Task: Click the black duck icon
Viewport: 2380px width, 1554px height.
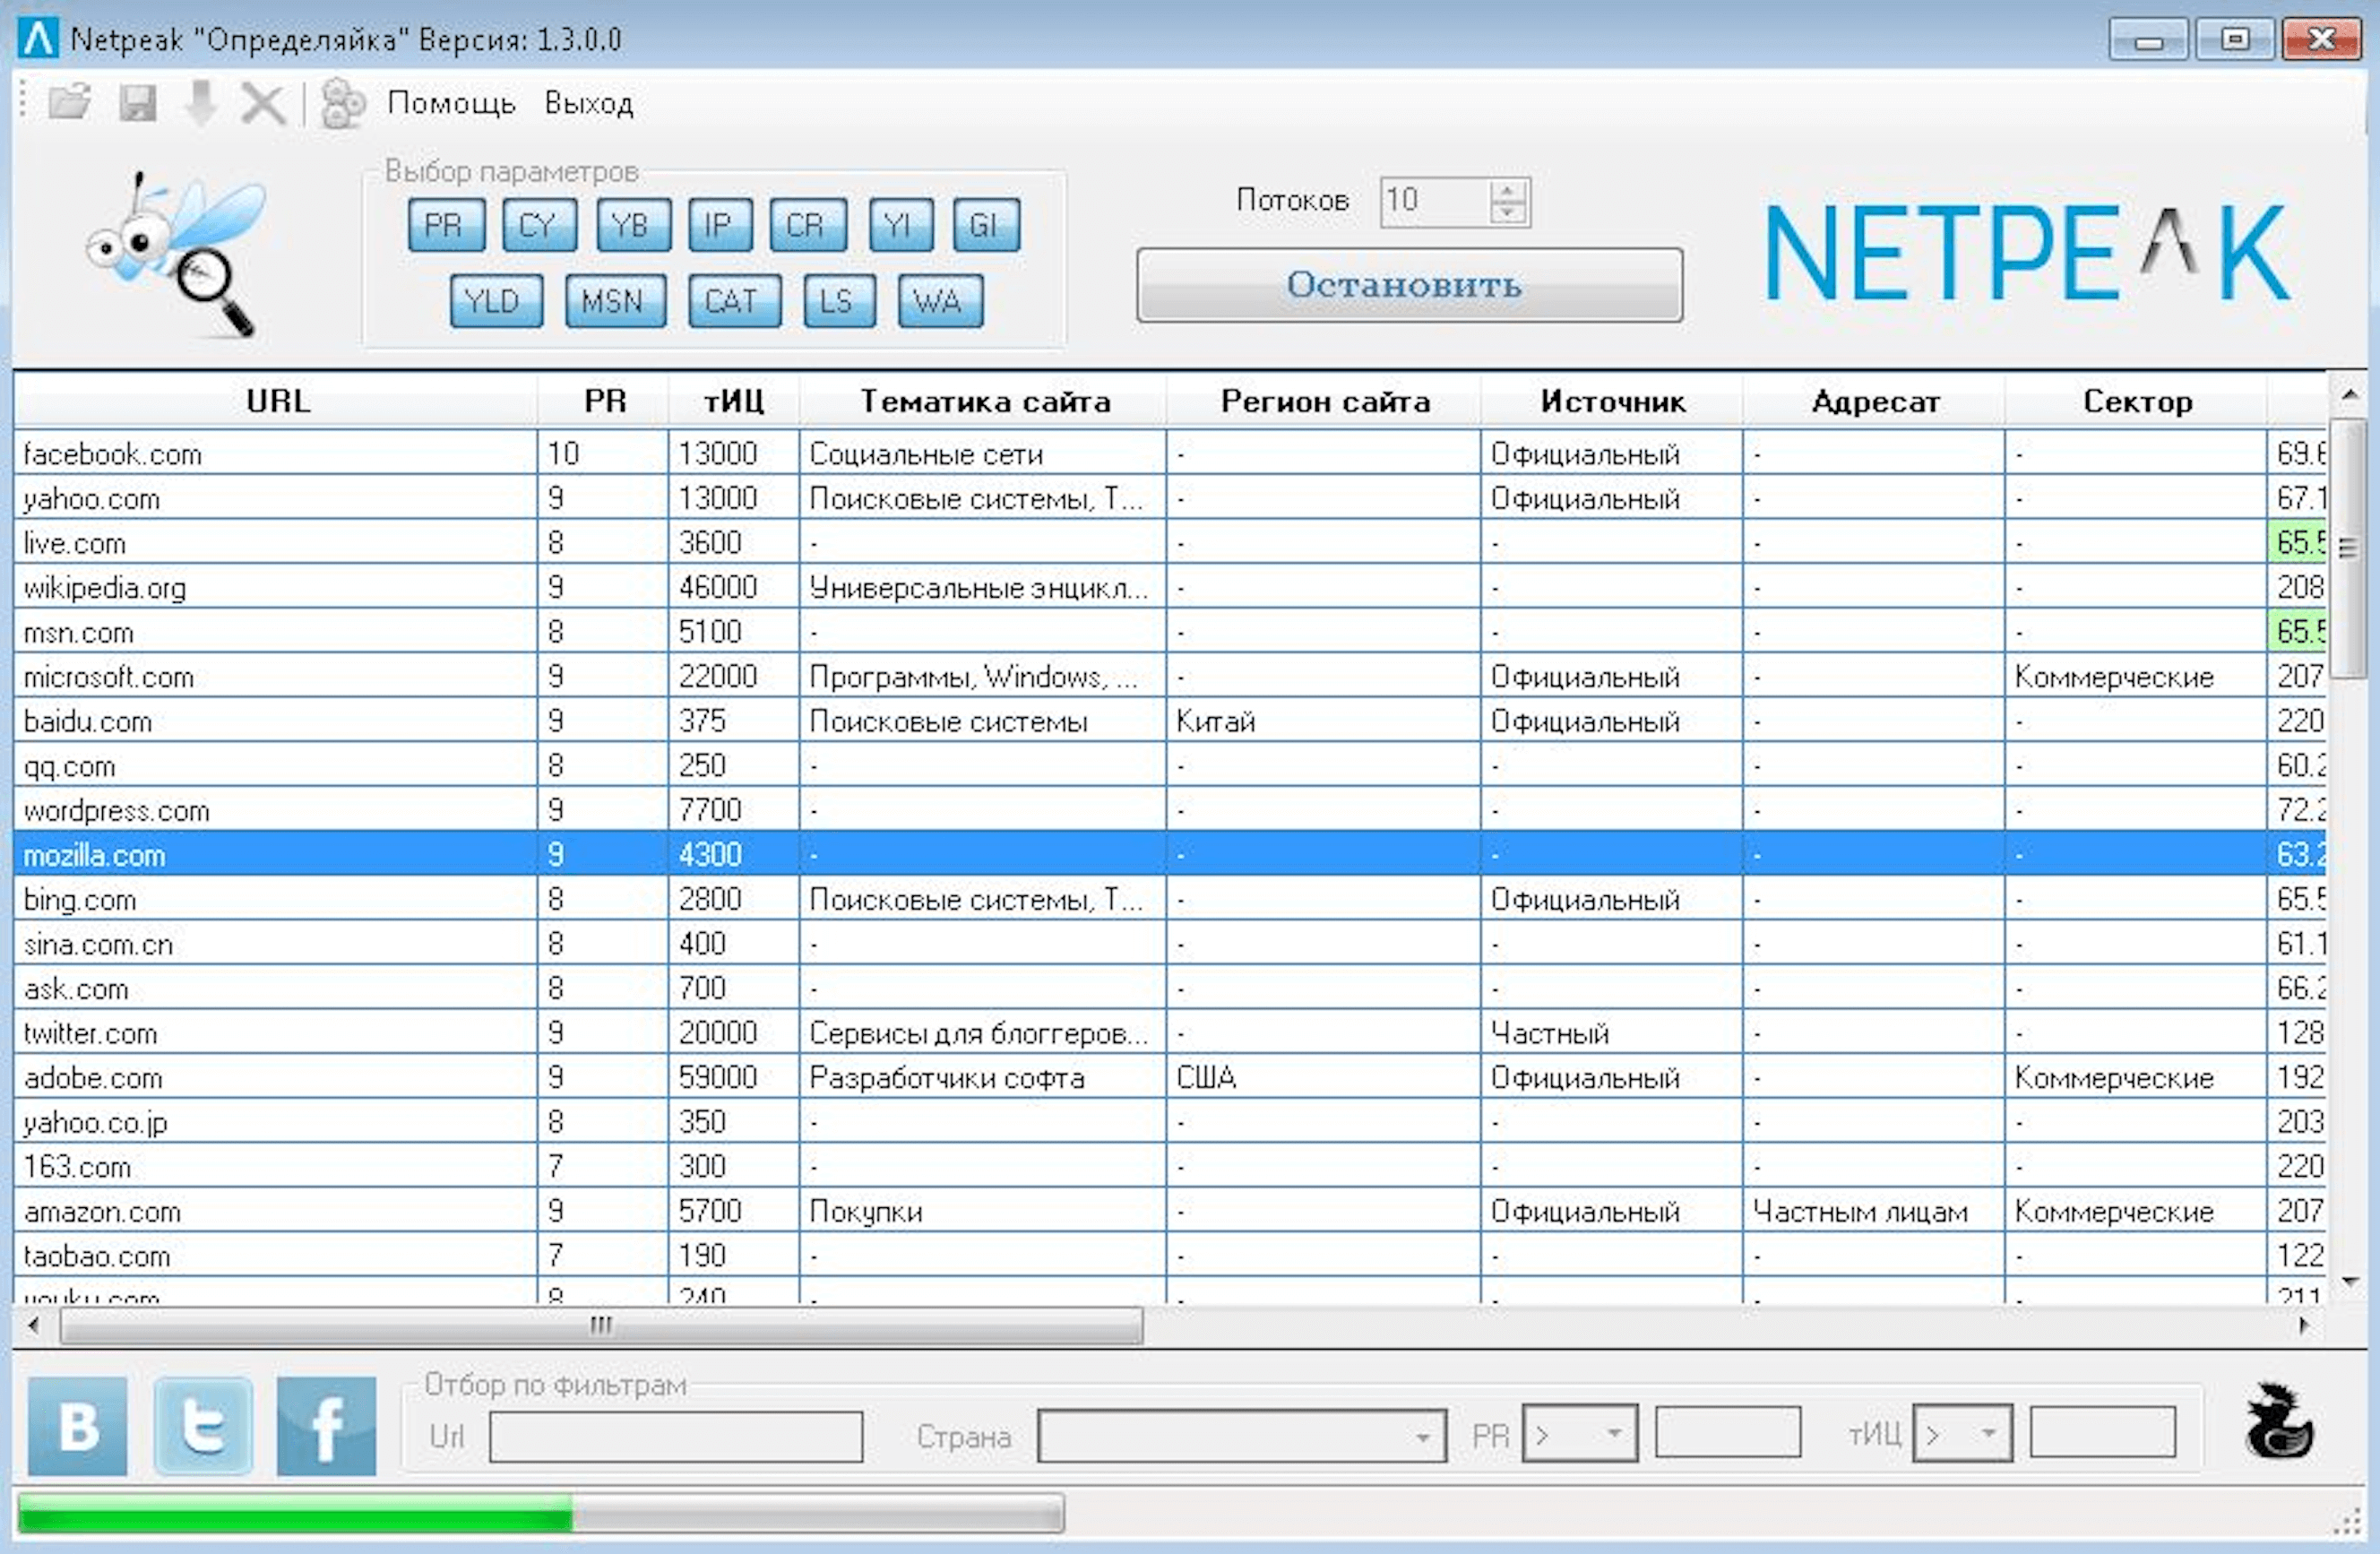Action: 2278,1424
